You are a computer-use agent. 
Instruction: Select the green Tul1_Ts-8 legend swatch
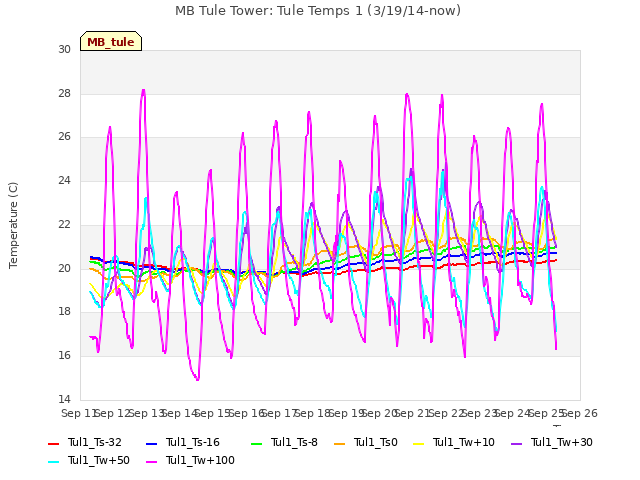[x=256, y=443]
